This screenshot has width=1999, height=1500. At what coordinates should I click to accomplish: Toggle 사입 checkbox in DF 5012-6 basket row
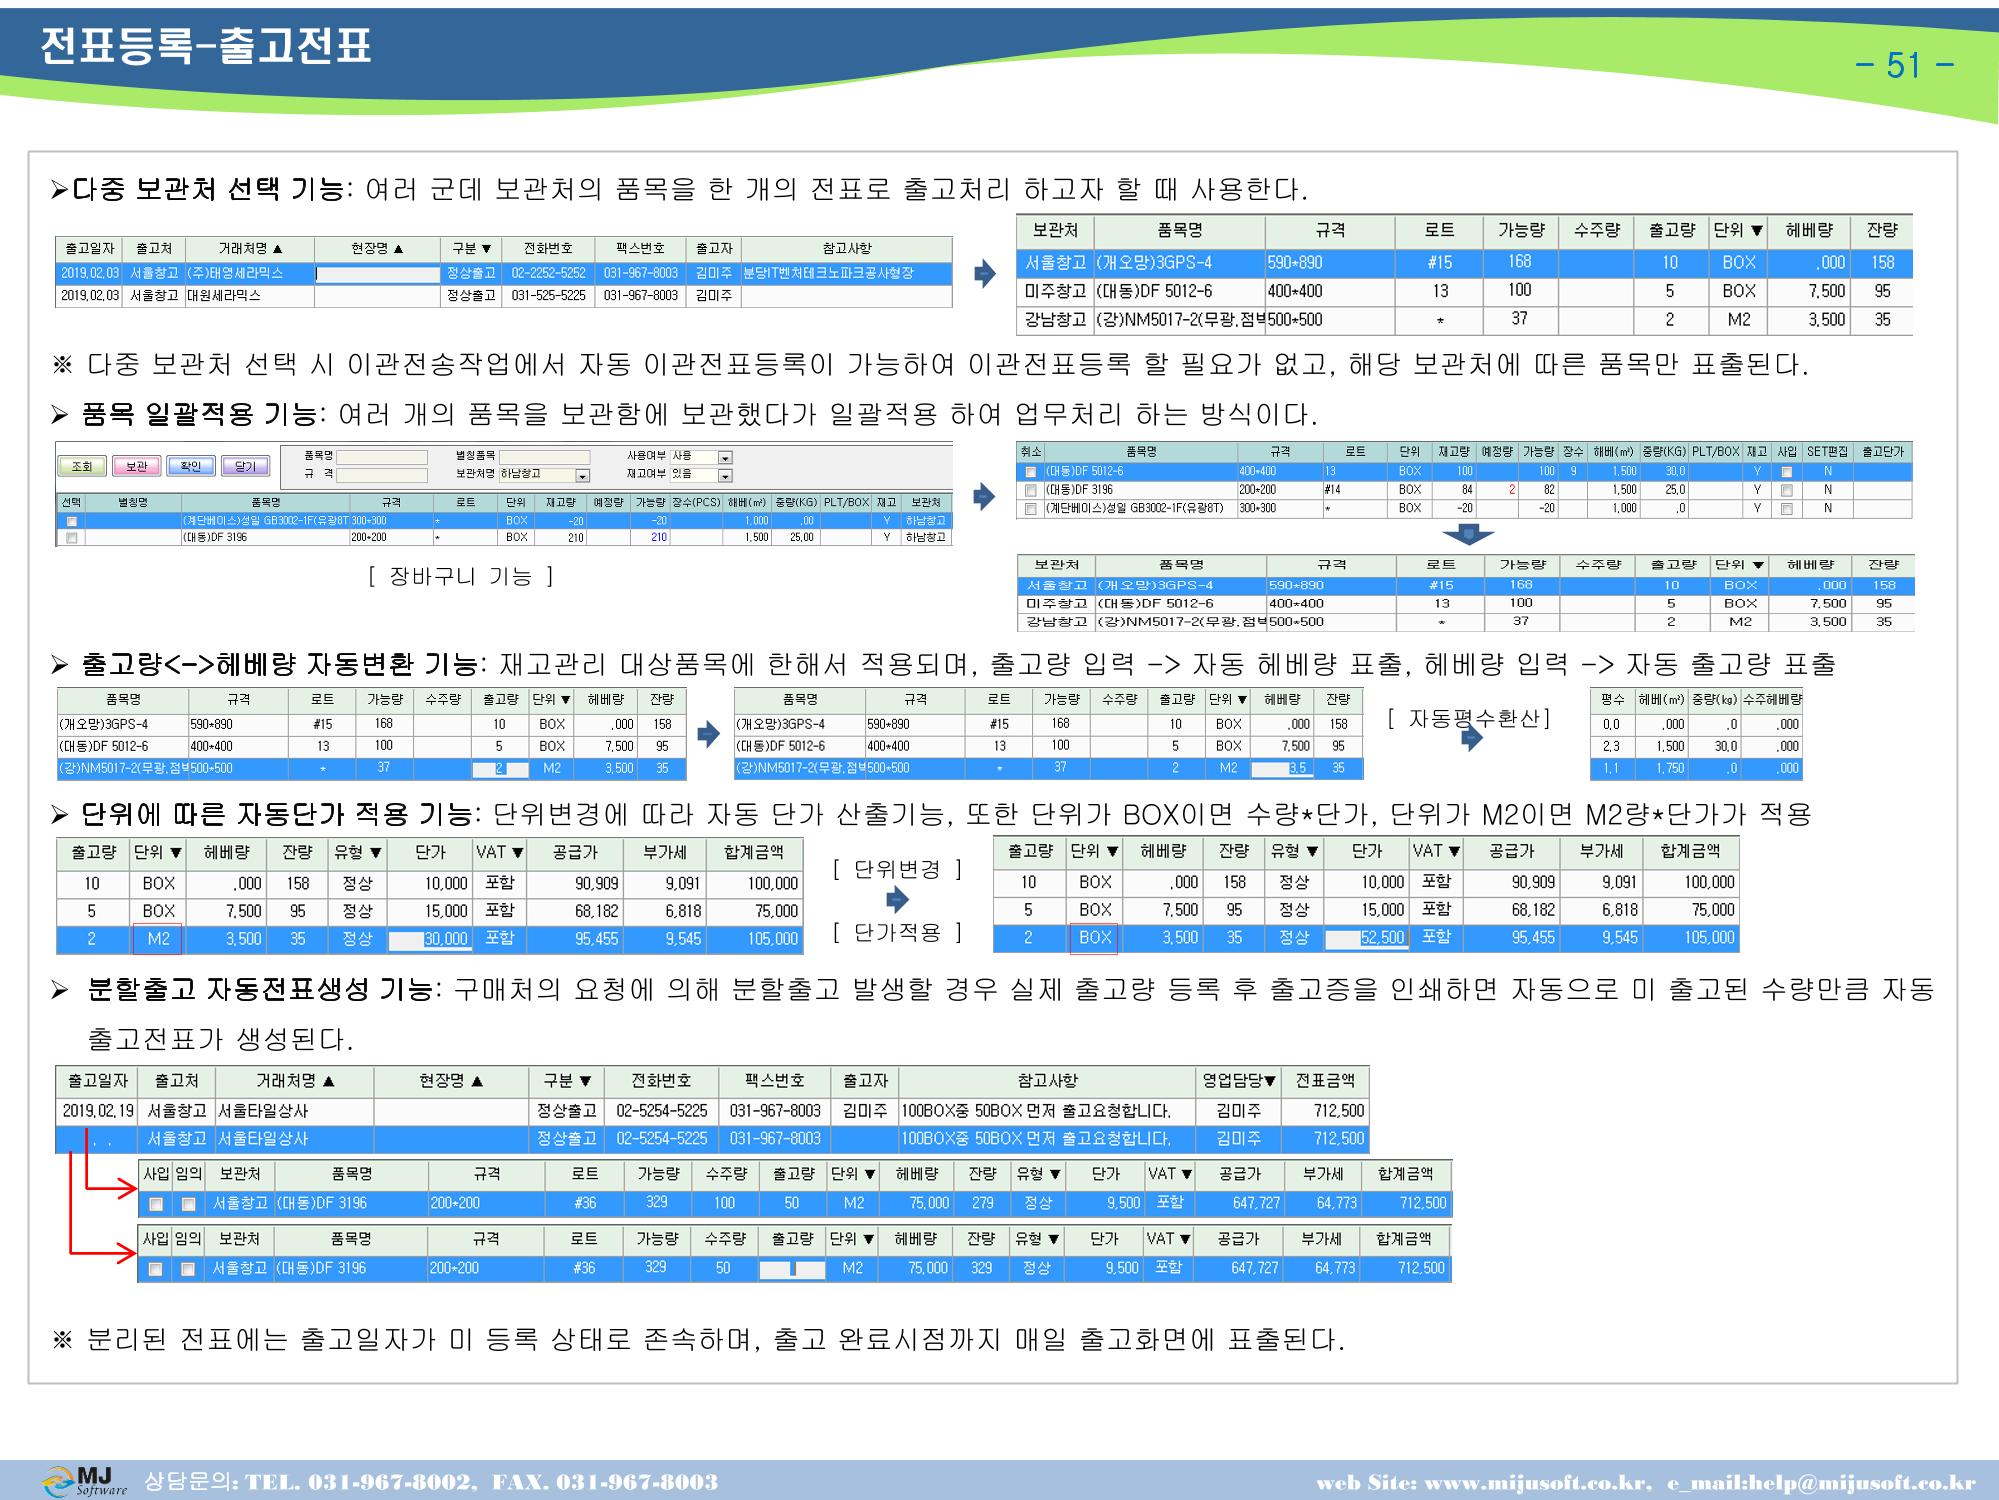(x=1786, y=472)
